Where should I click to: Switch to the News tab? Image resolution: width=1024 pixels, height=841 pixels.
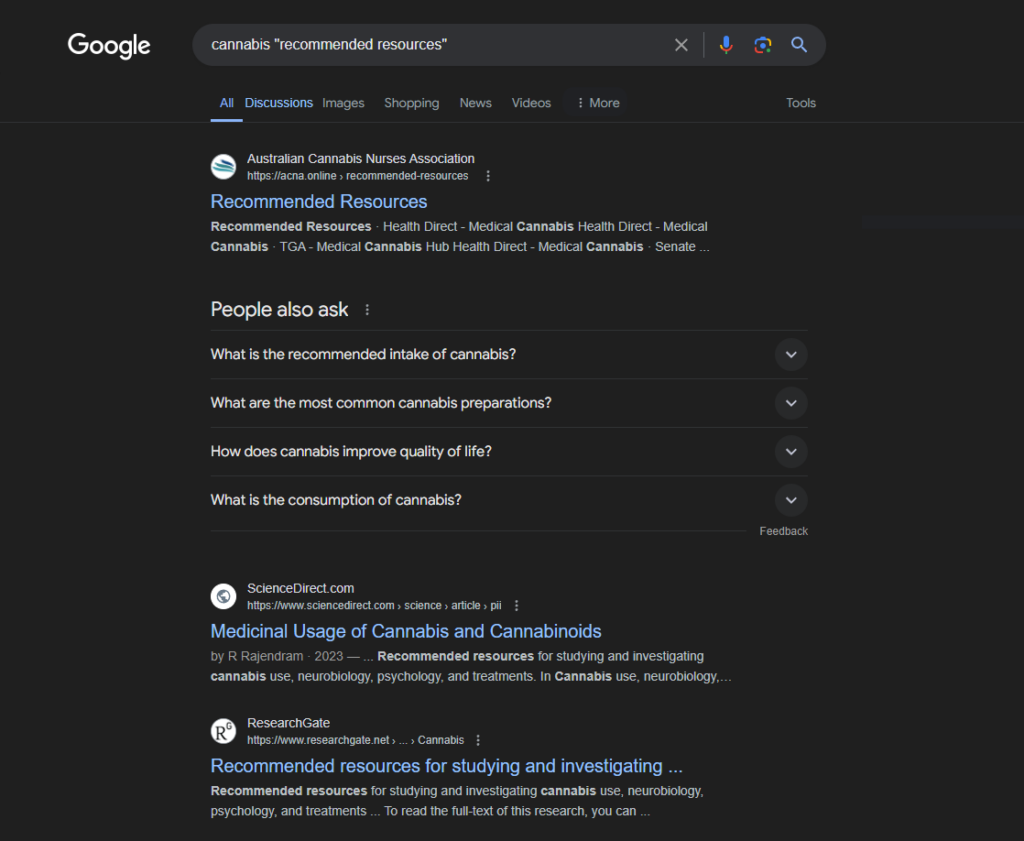pos(475,102)
